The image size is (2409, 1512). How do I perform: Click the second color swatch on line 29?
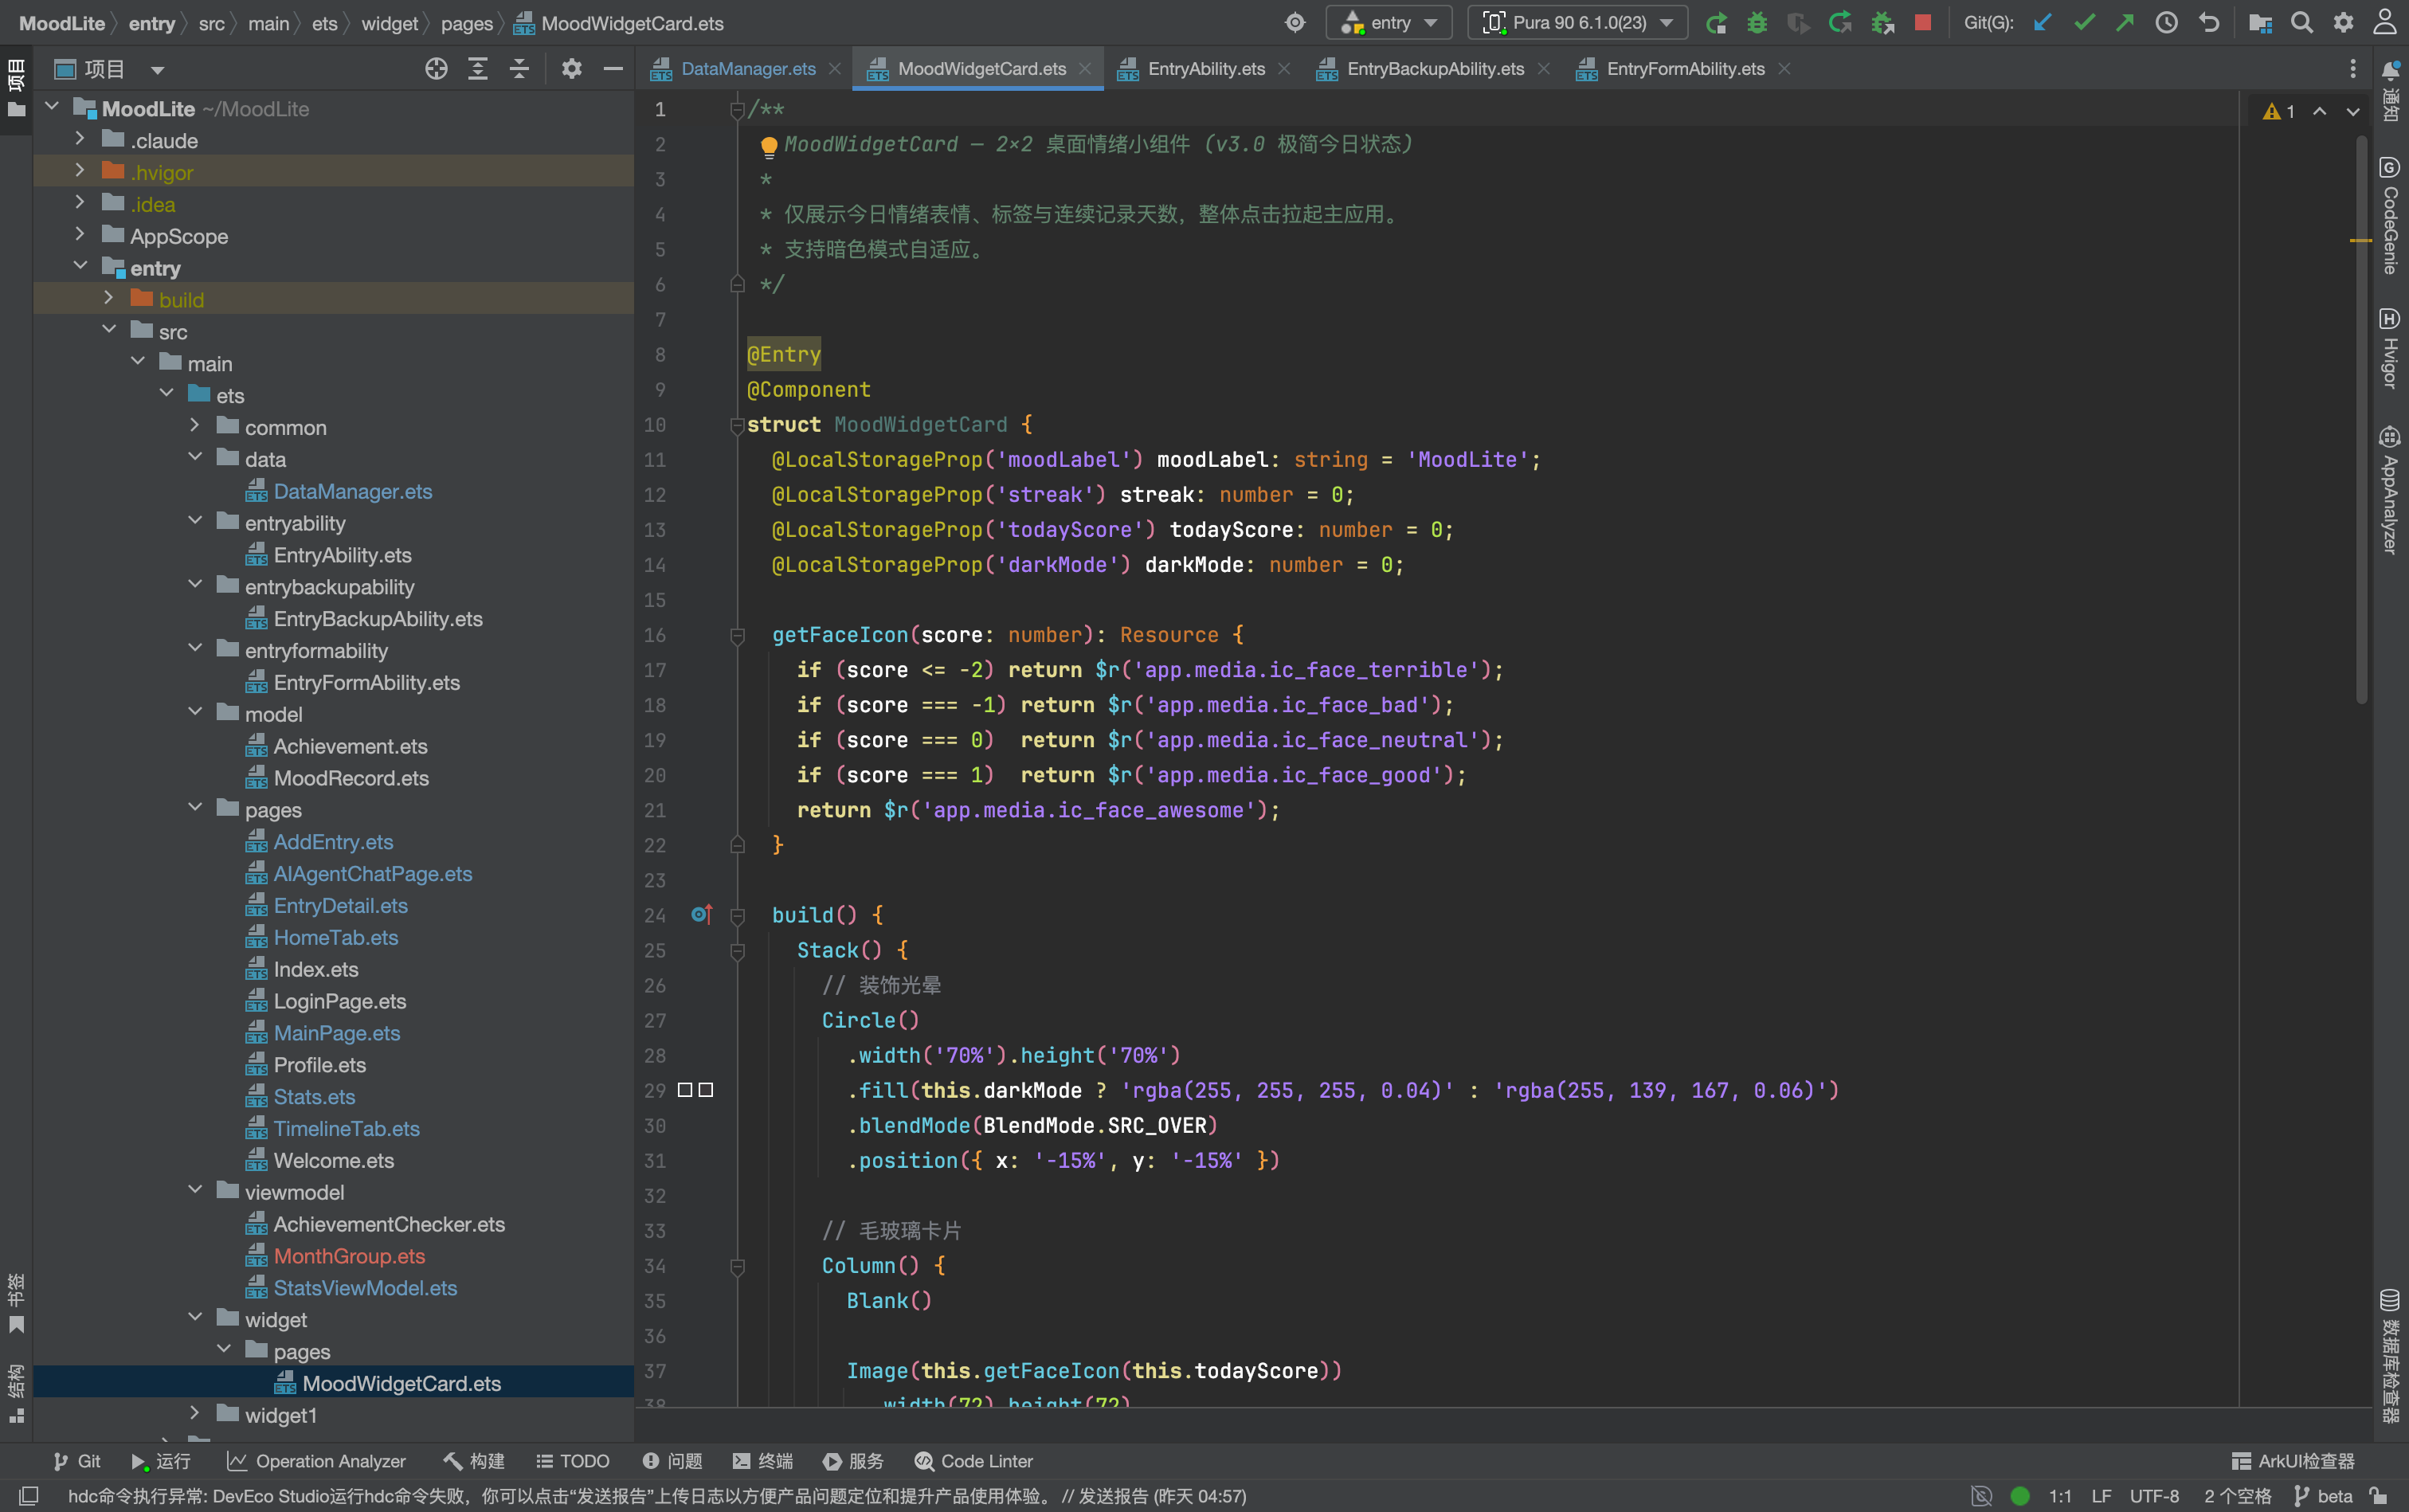pyautogui.click(x=706, y=1090)
